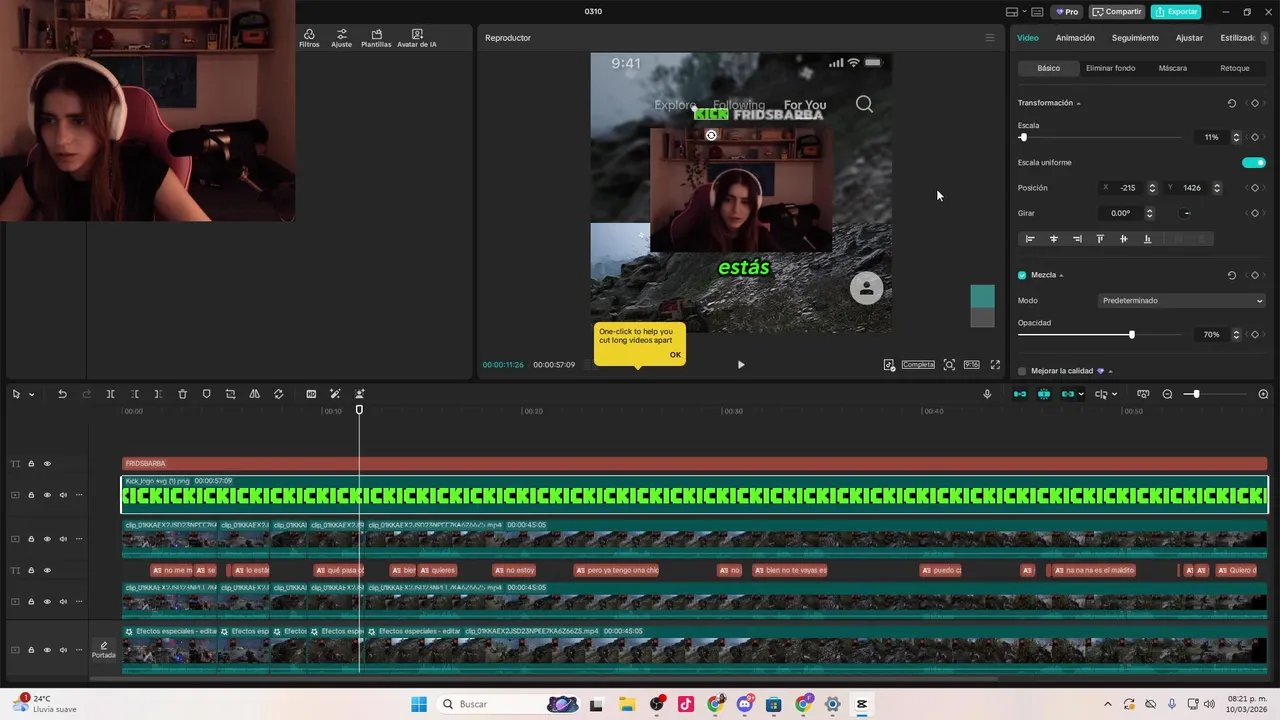Click the Opacidad slider handle
The image size is (1280, 720).
coord(1132,335)
